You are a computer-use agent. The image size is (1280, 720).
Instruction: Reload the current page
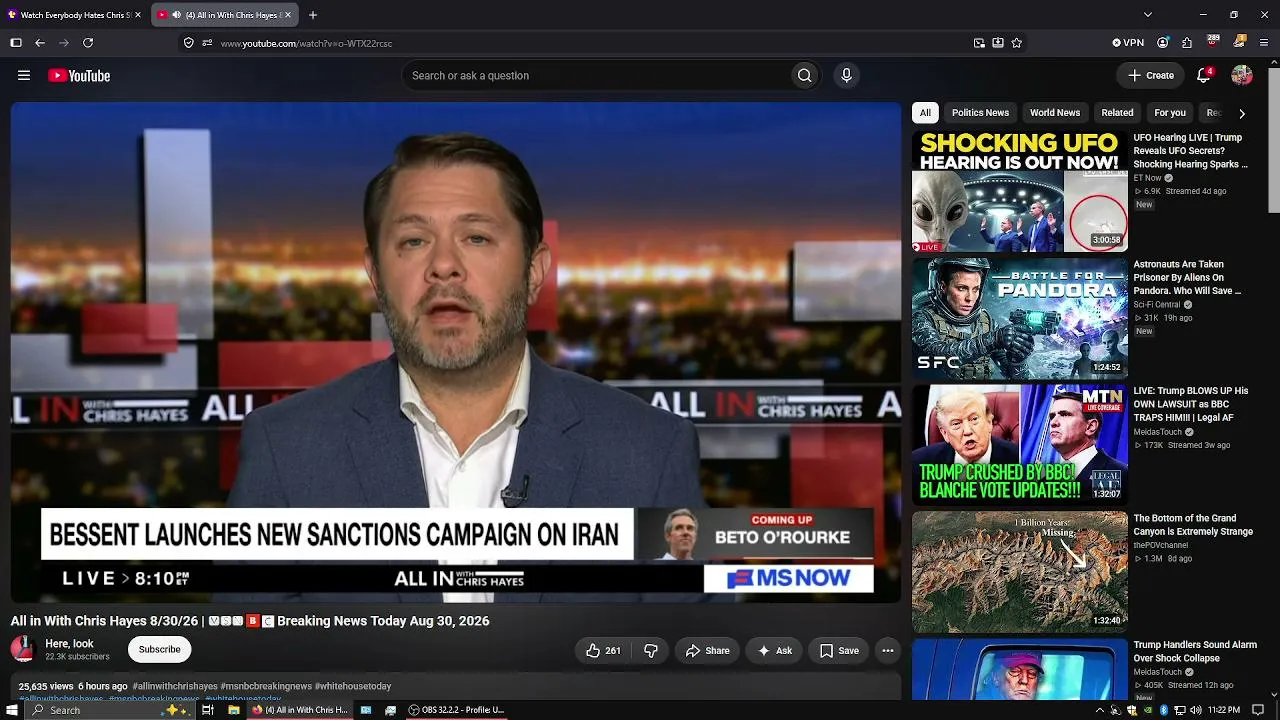coord(88,43)
